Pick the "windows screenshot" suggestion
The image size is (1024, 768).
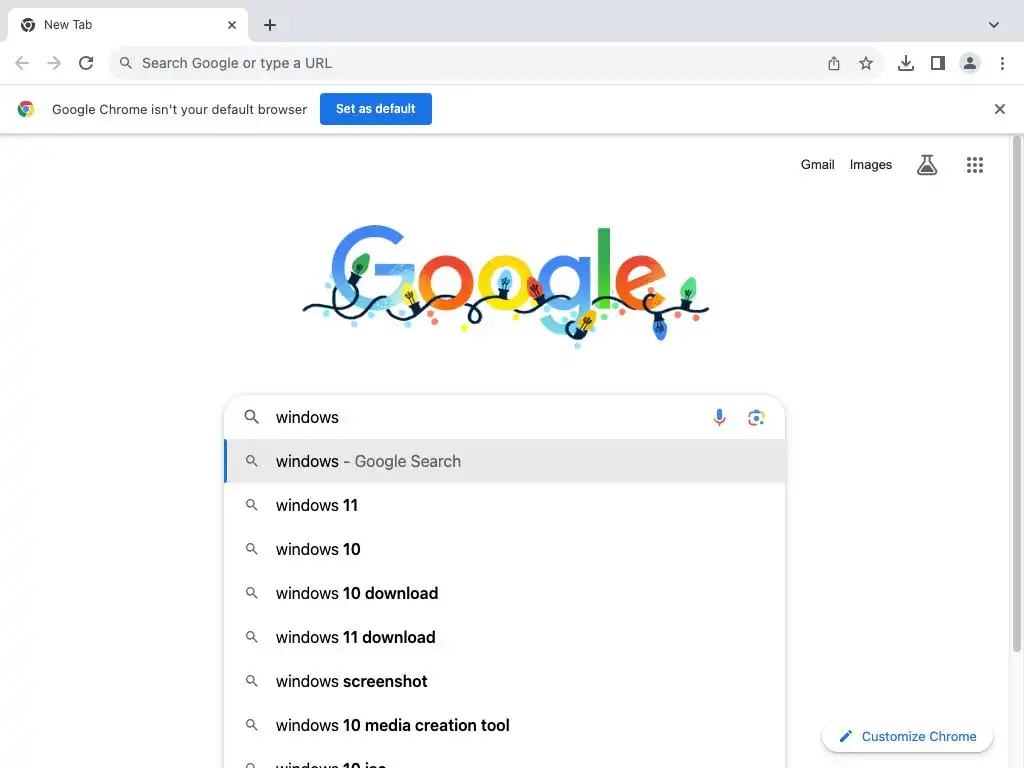click(x=352, y=681)
